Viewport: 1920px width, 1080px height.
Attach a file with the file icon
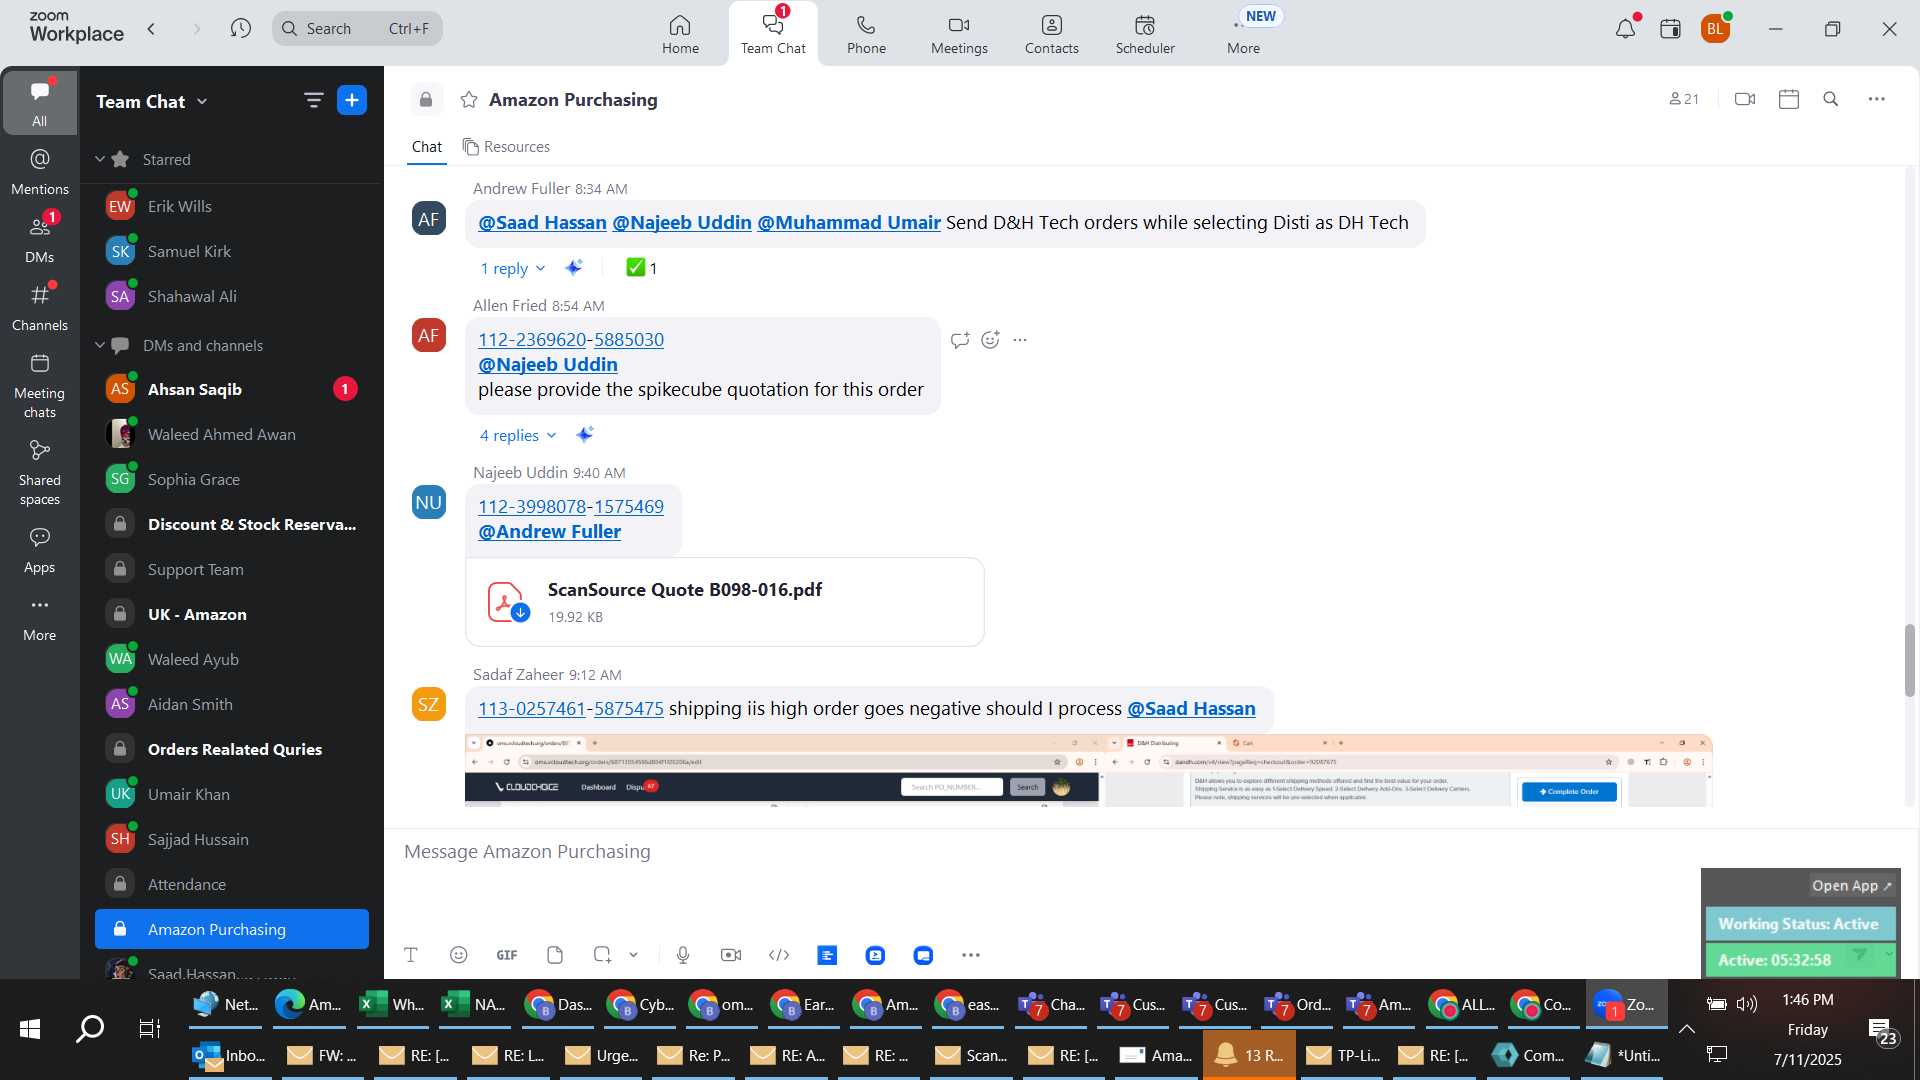[x=555, y=955]
